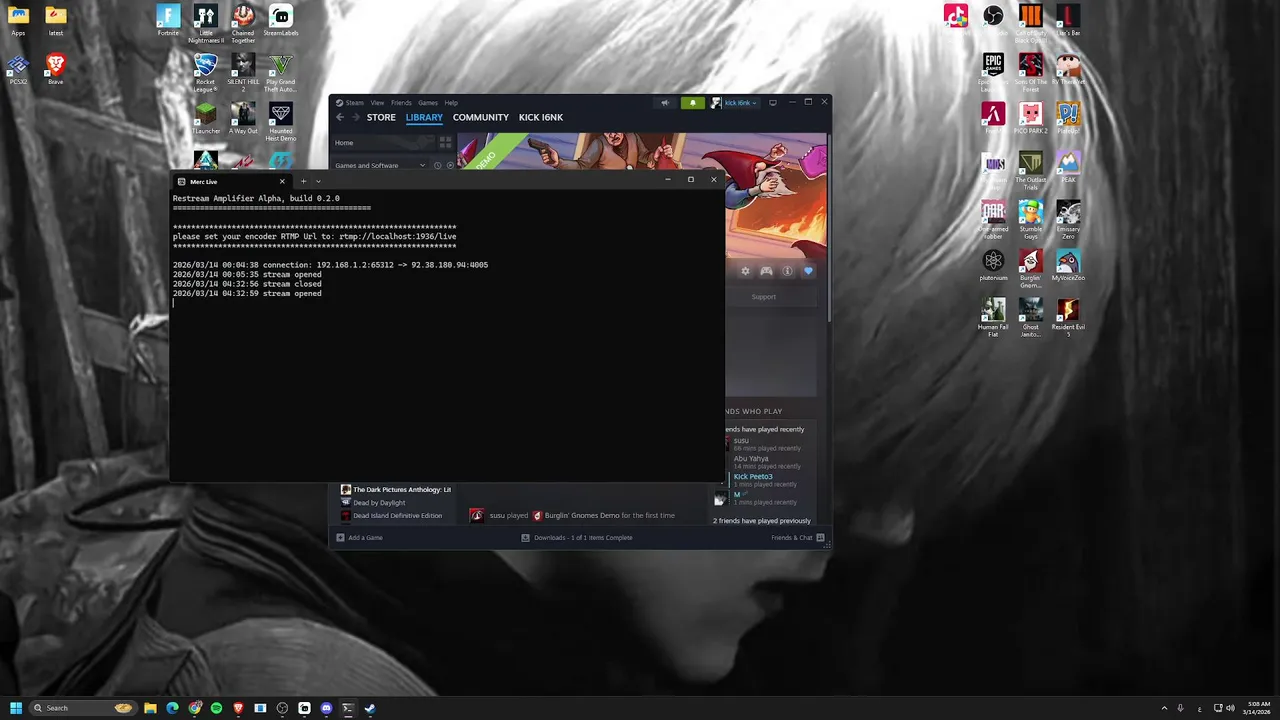The image size is (1280, 720).
Task: Launch Resident Evil 5 desktop icon
Action: pos(1068,317)
